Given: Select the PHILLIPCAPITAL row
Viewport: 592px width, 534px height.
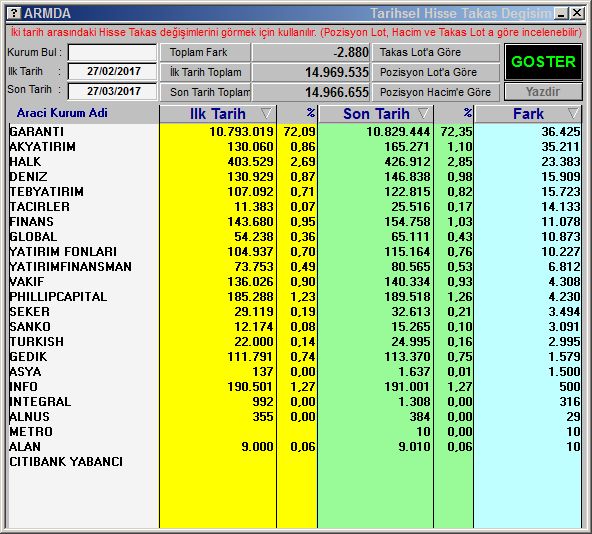Looking at the screenshot, I should [294, 296].
